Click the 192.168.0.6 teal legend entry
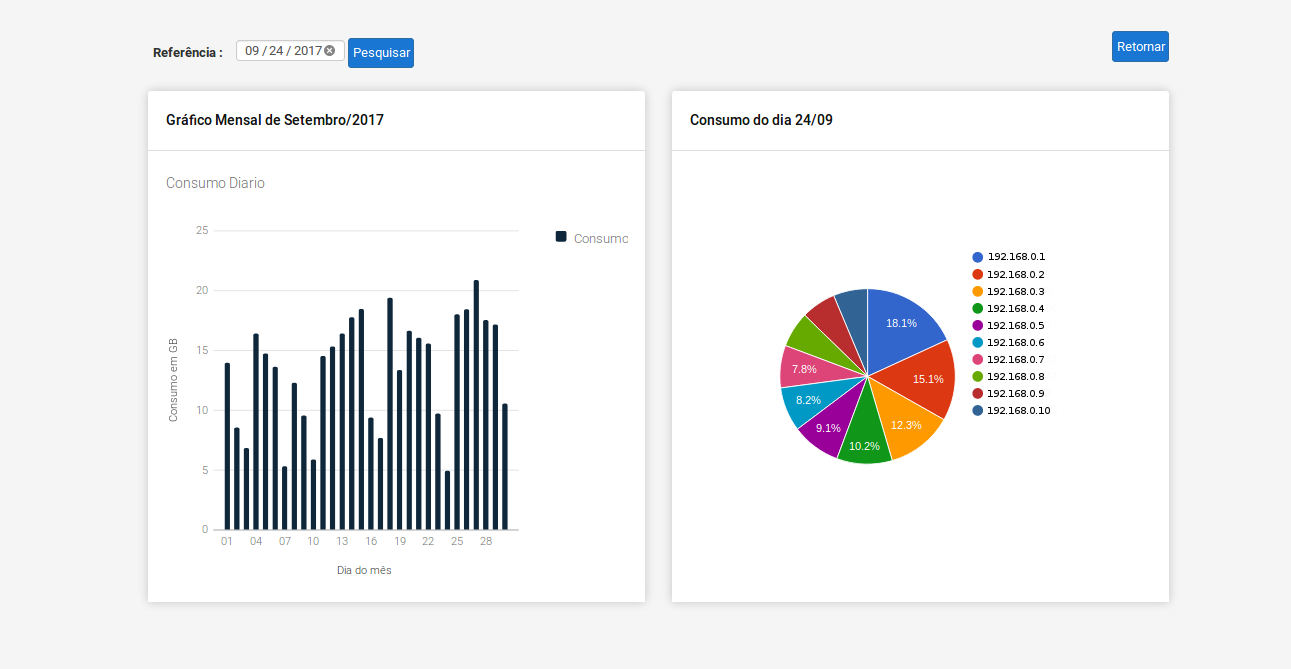 click(1015, 342)
